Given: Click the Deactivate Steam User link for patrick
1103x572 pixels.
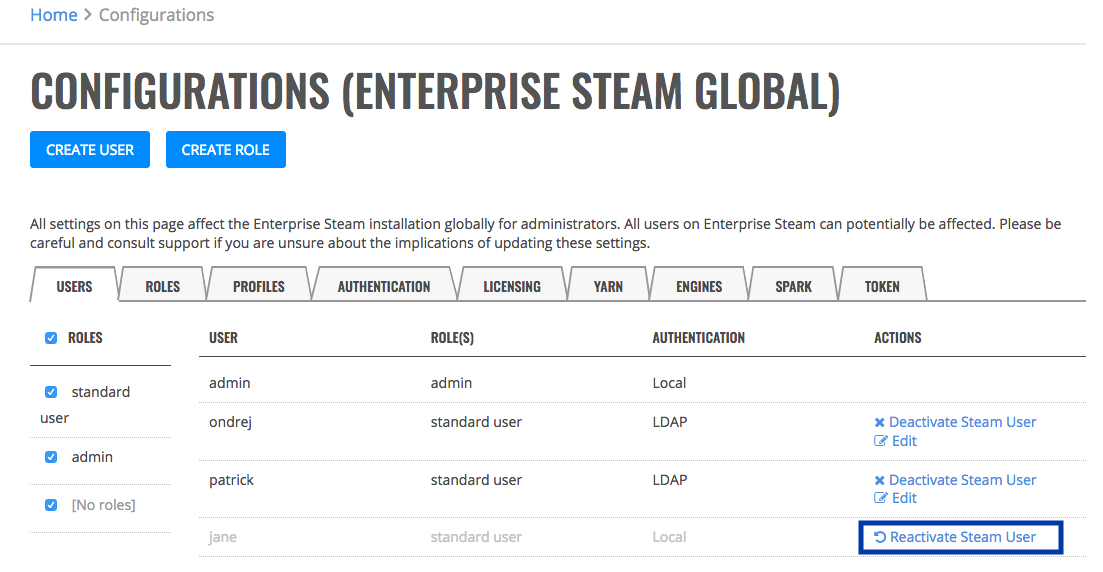Looking at the screenshot, I should pyautogui.click(x=962, y=481).
